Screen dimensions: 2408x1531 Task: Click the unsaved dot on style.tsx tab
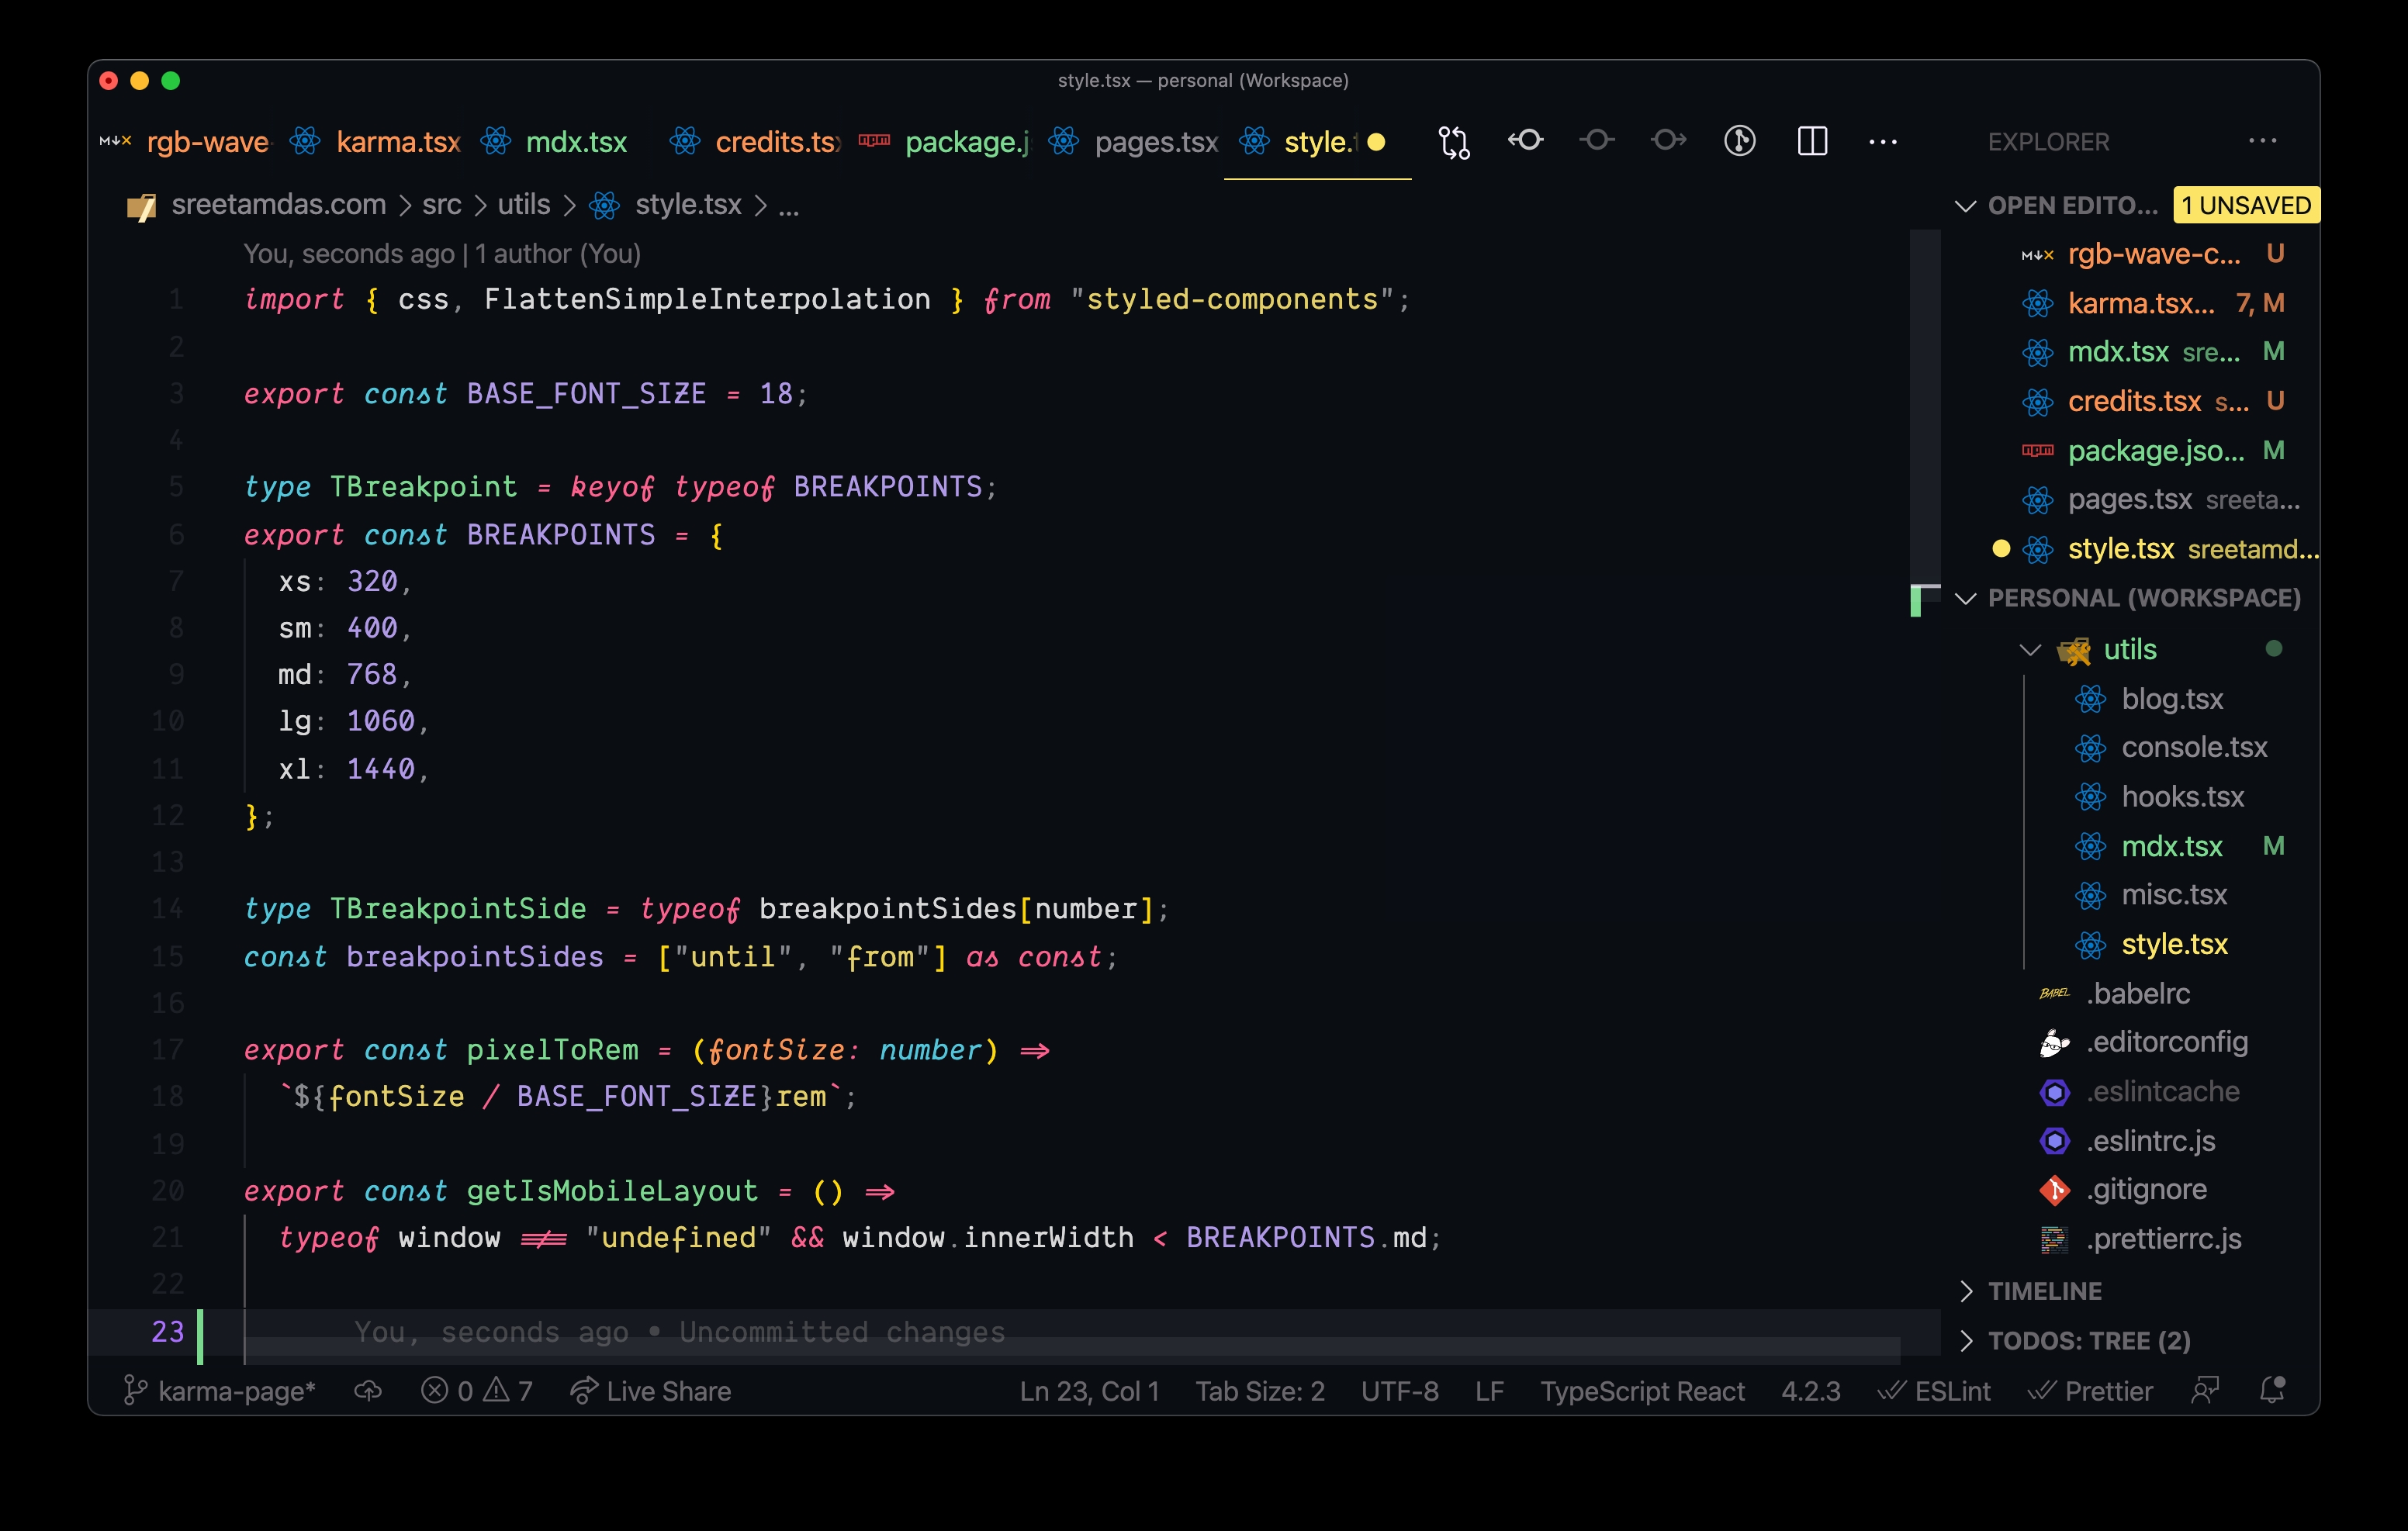pyautogui.click(x=1376, y=142)
